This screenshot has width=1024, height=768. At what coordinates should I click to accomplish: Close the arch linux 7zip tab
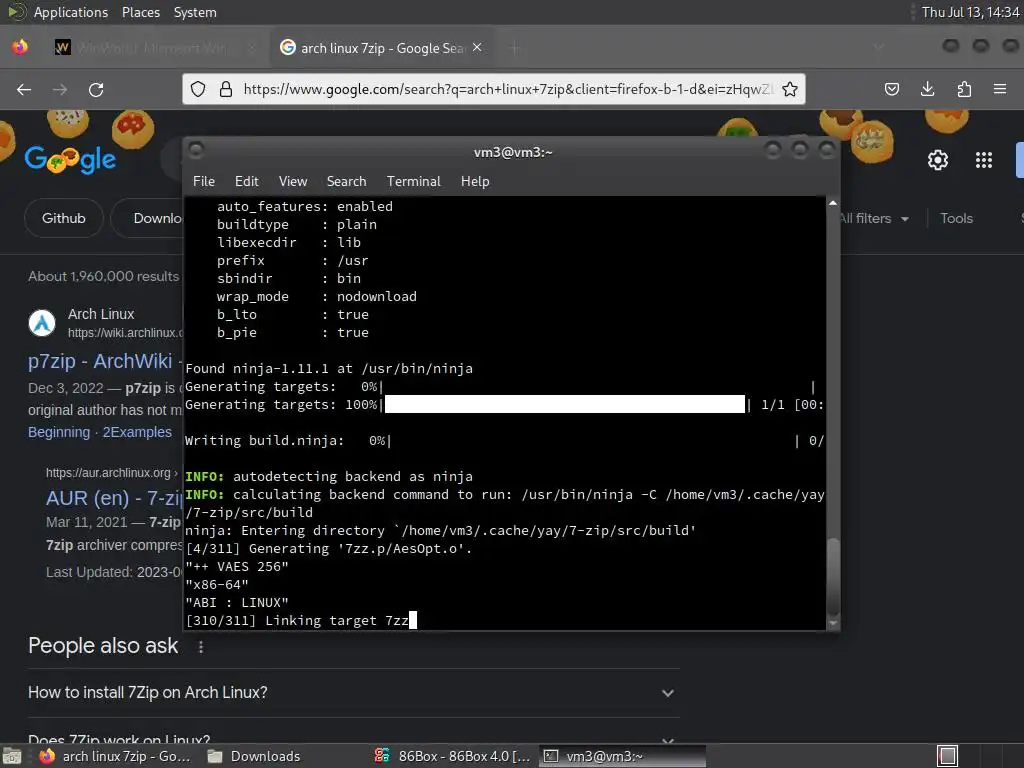477,48
